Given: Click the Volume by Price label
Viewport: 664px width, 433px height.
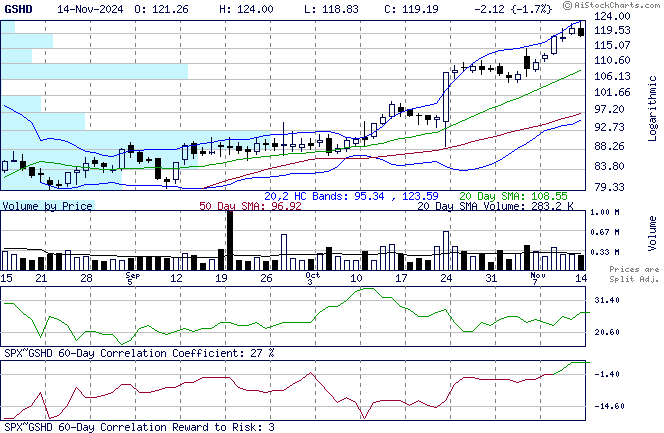Looking at the screenshot, I should [x=47, y=206].
